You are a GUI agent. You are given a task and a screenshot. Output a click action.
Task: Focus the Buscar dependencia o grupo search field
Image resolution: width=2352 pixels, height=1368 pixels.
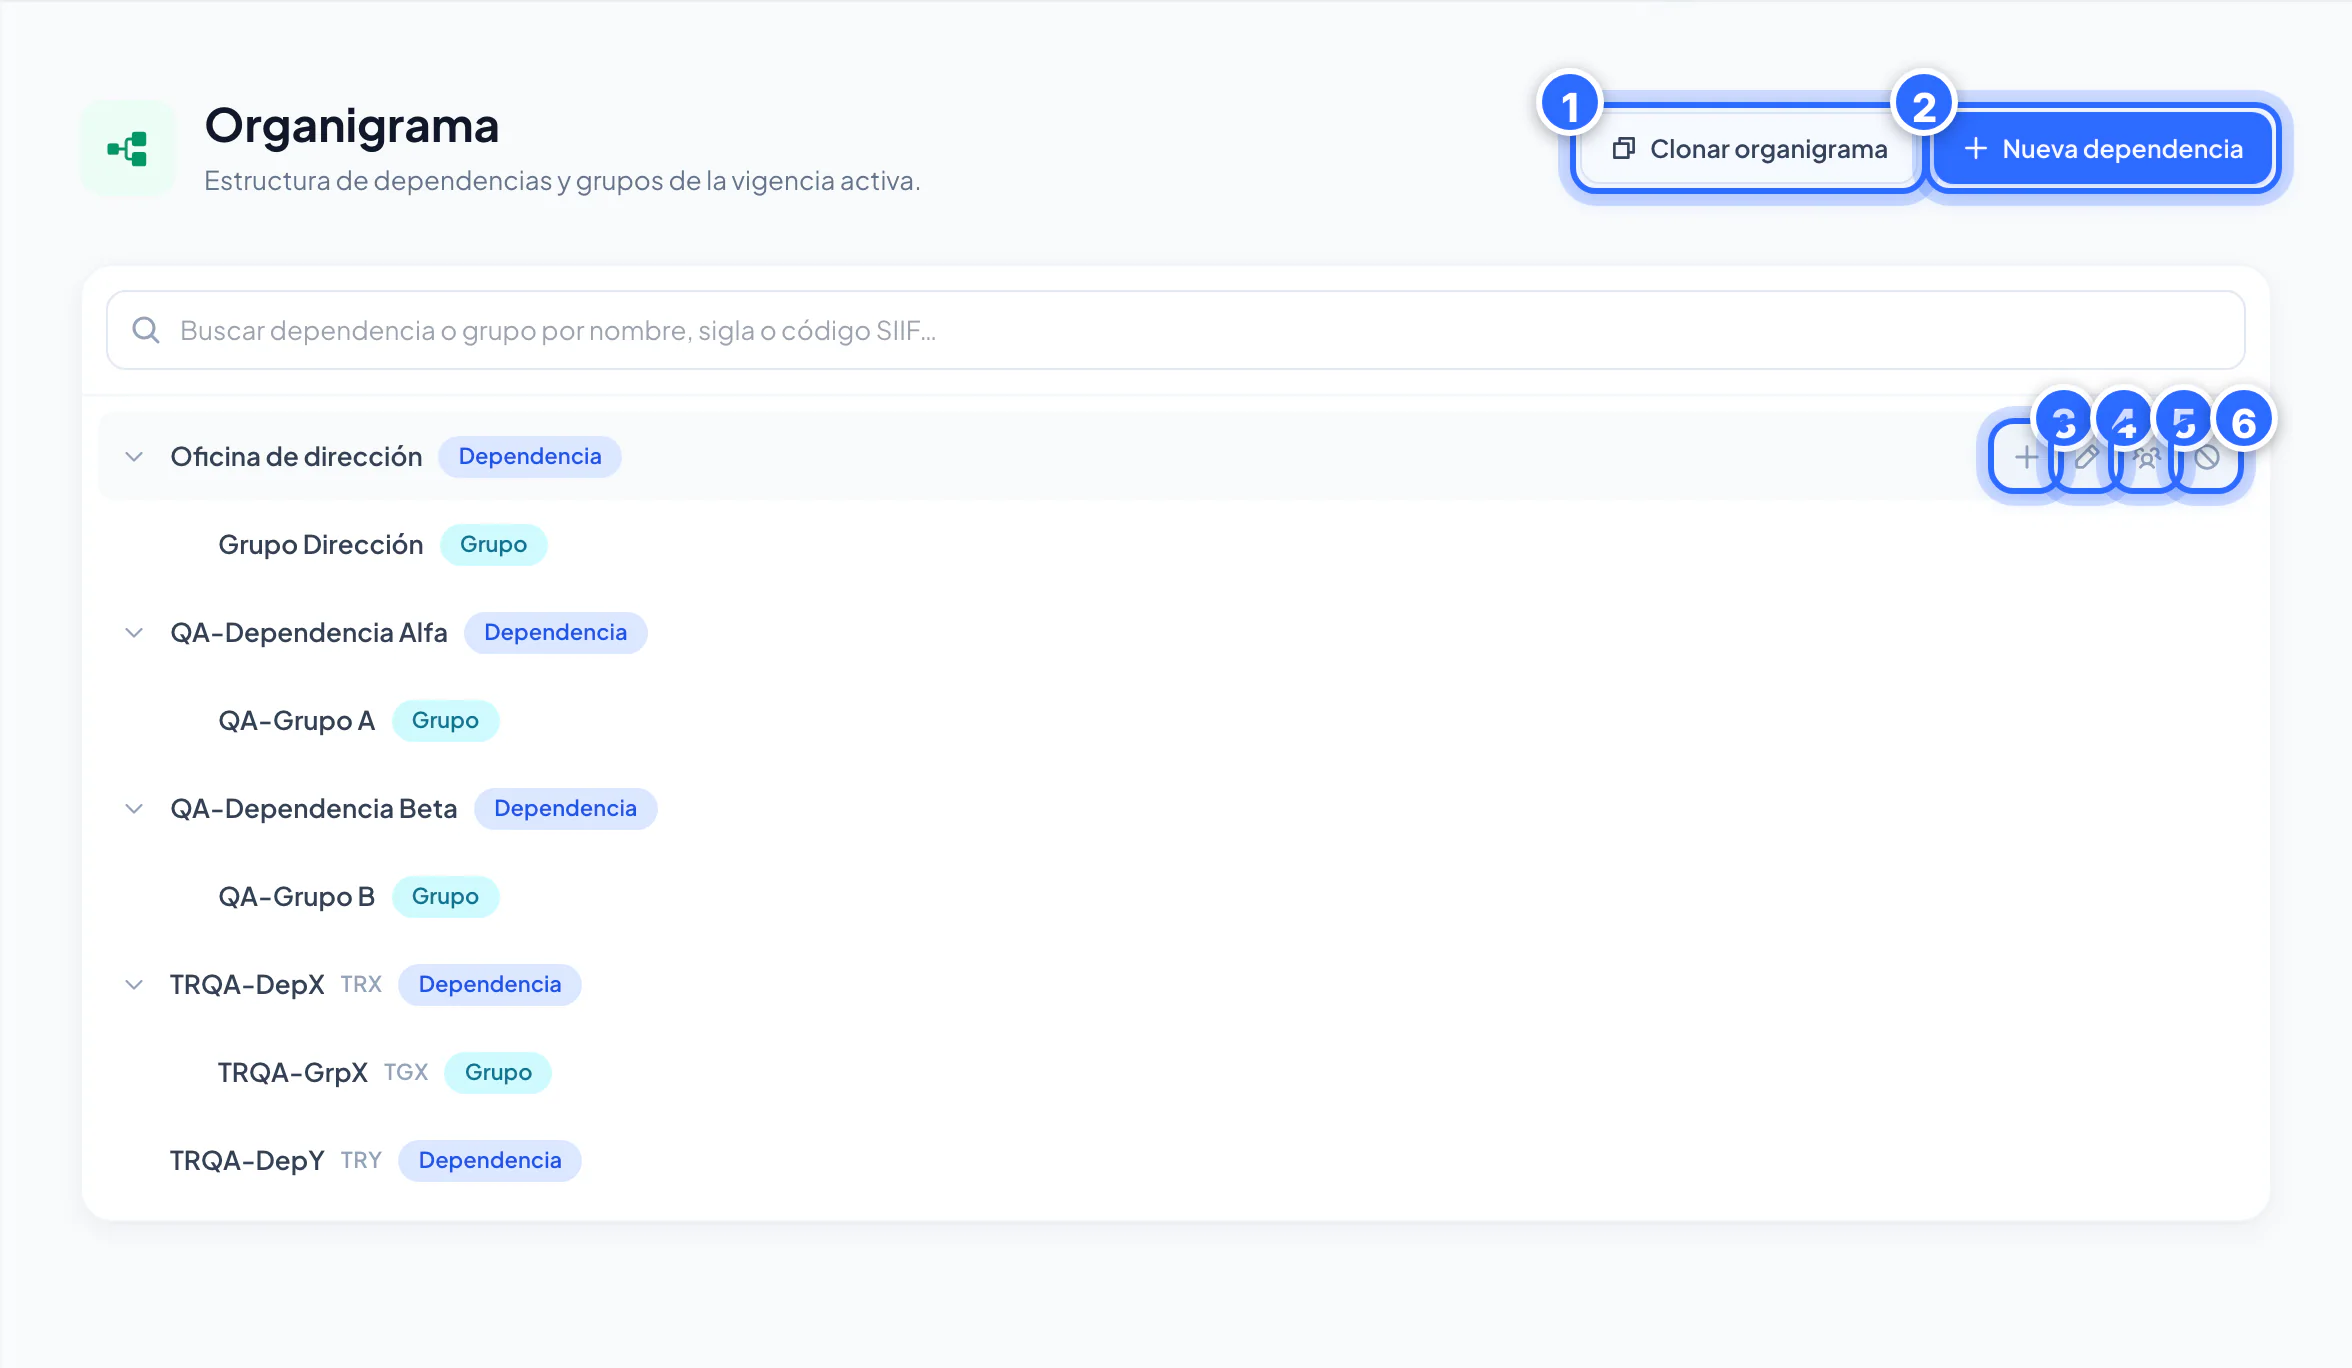pyautogui.click(x=1176, y=330)
